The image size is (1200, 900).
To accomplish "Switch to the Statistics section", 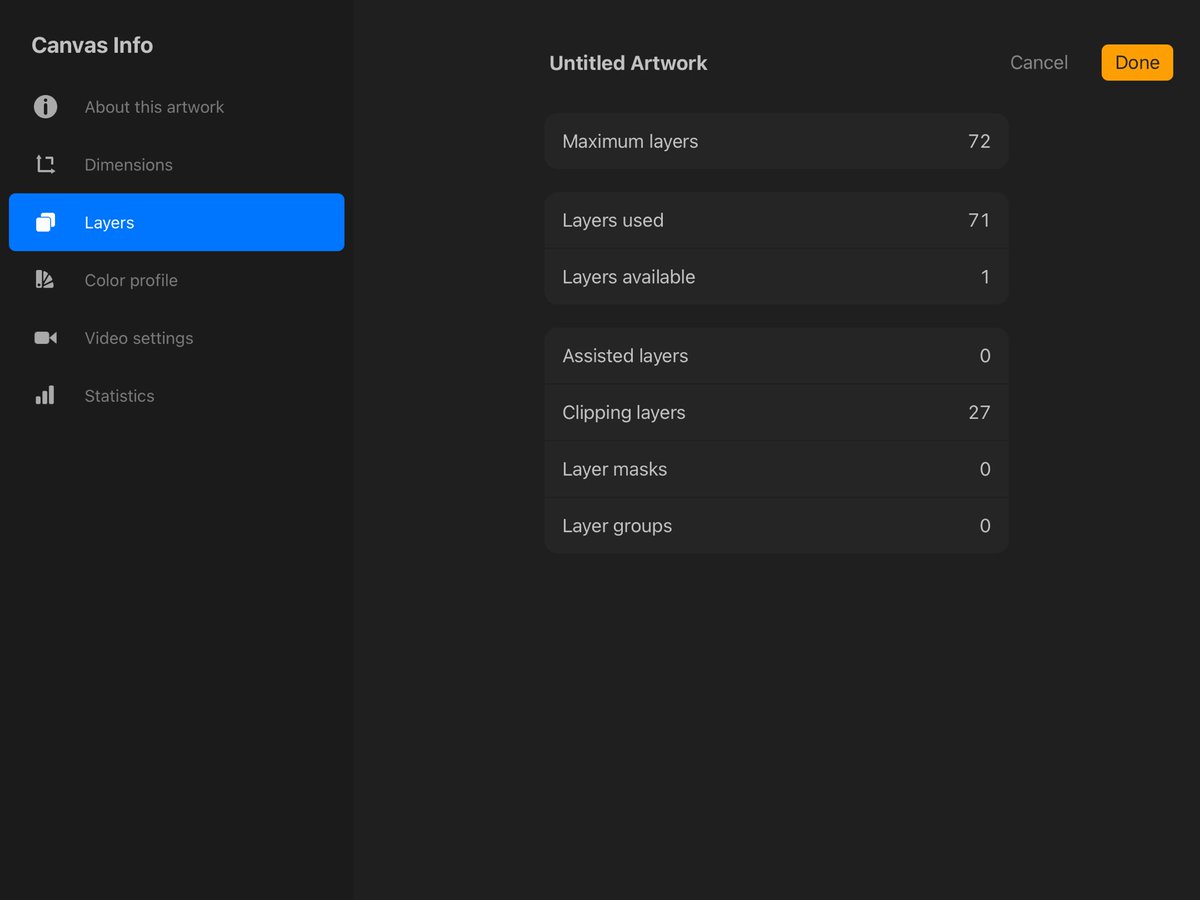I will pyautogui.click(x=176, y=396).
